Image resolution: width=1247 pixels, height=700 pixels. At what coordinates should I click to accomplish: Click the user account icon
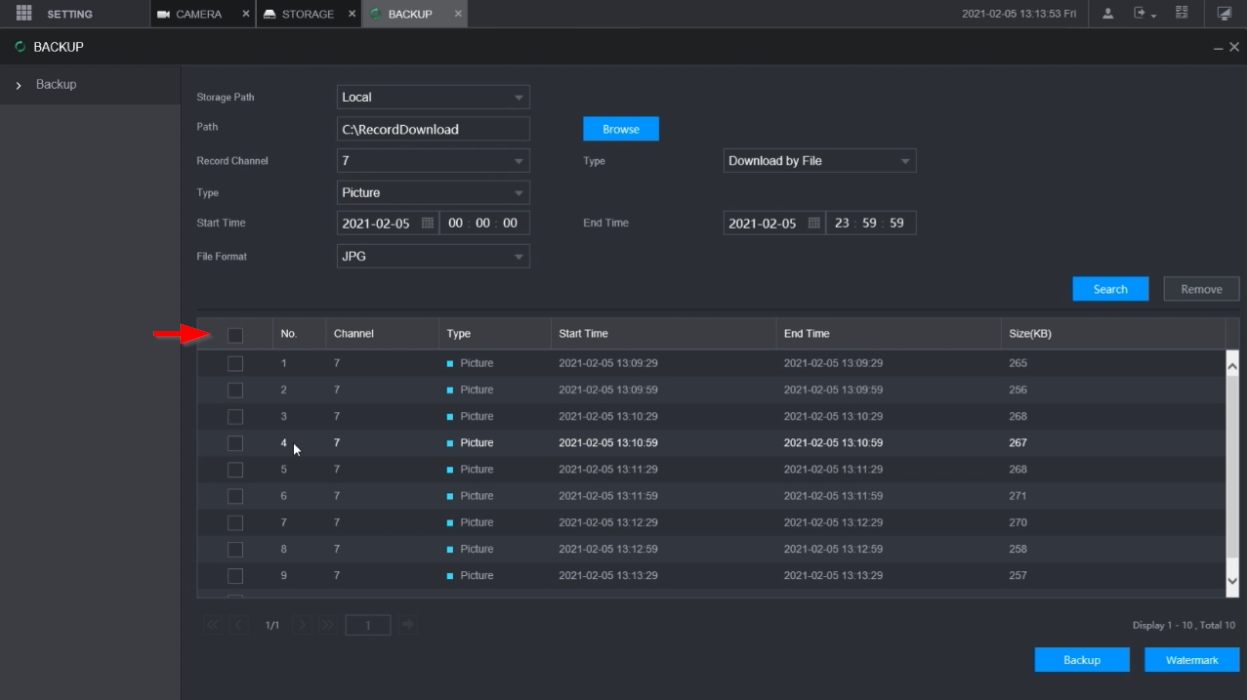click(1108, 14)
